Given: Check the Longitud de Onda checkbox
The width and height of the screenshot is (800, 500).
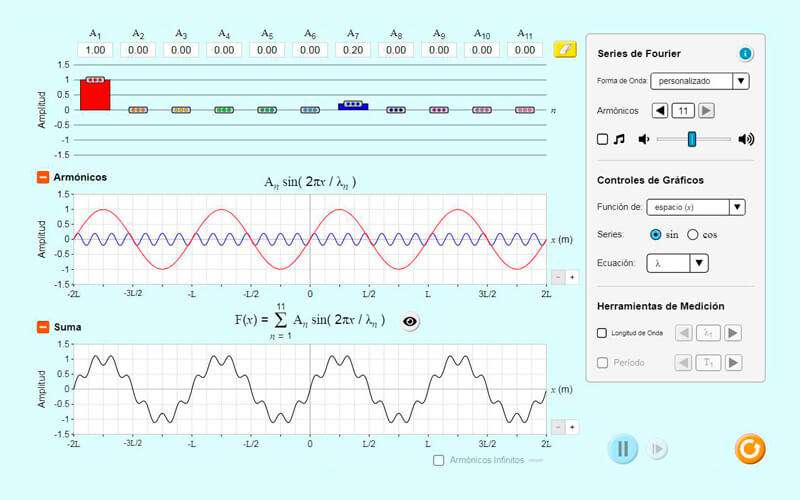Looking at the screenshot, I should (x=602, y=333).
